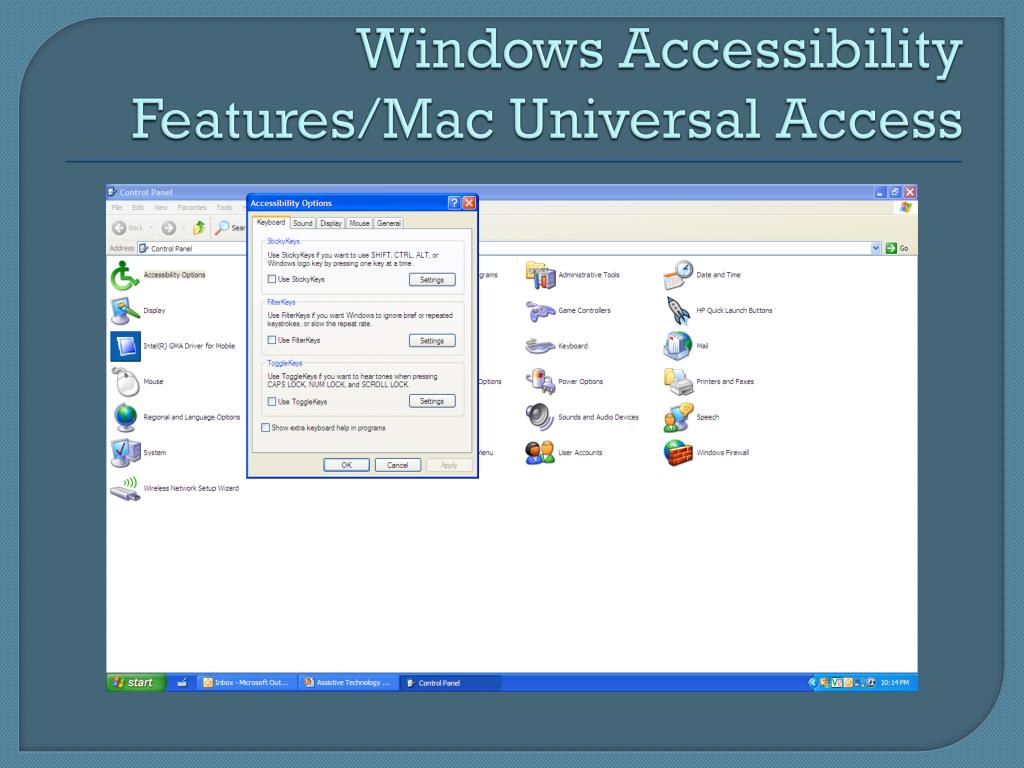The image size is (1024, 768).
Task: Switch to Assistive Technology taskbar button
Action: pos(348,682)
